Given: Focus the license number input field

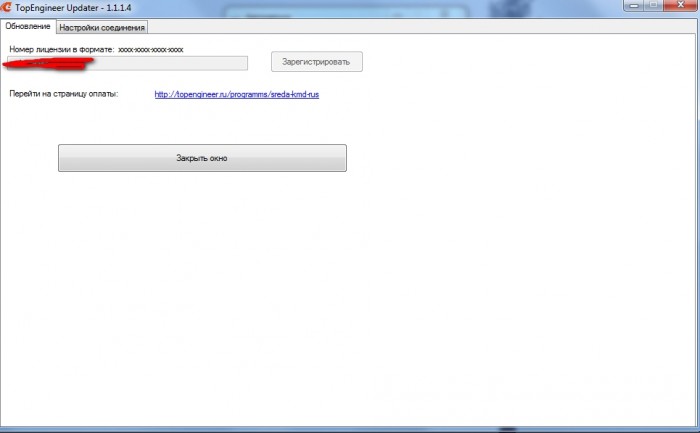Looking at the screenshot, I should pyautogui.click(x=127, y=63).
